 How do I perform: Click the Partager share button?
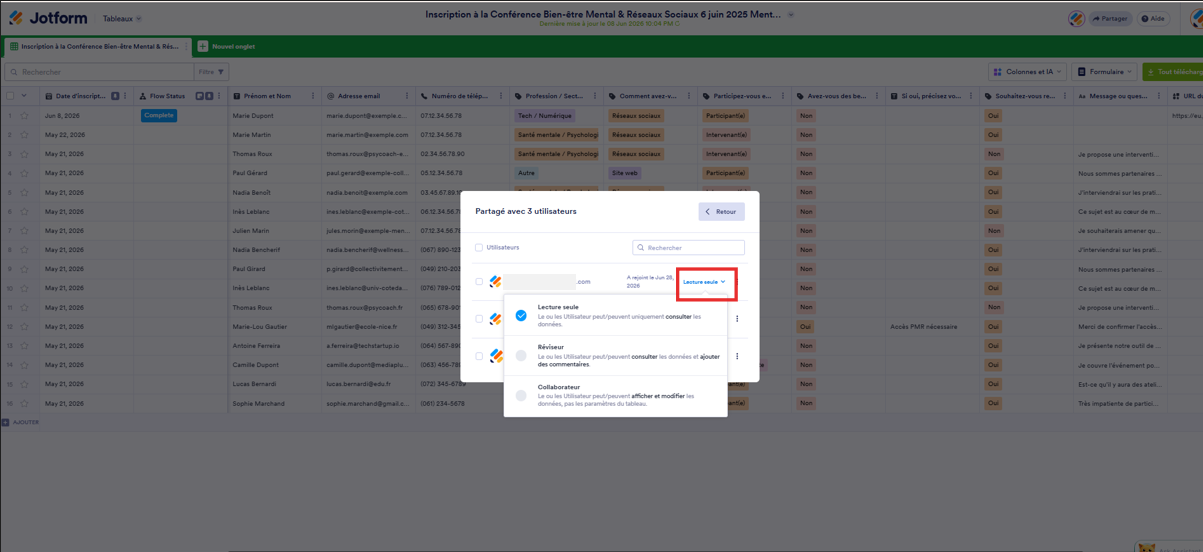click(x=1110, y=18)
